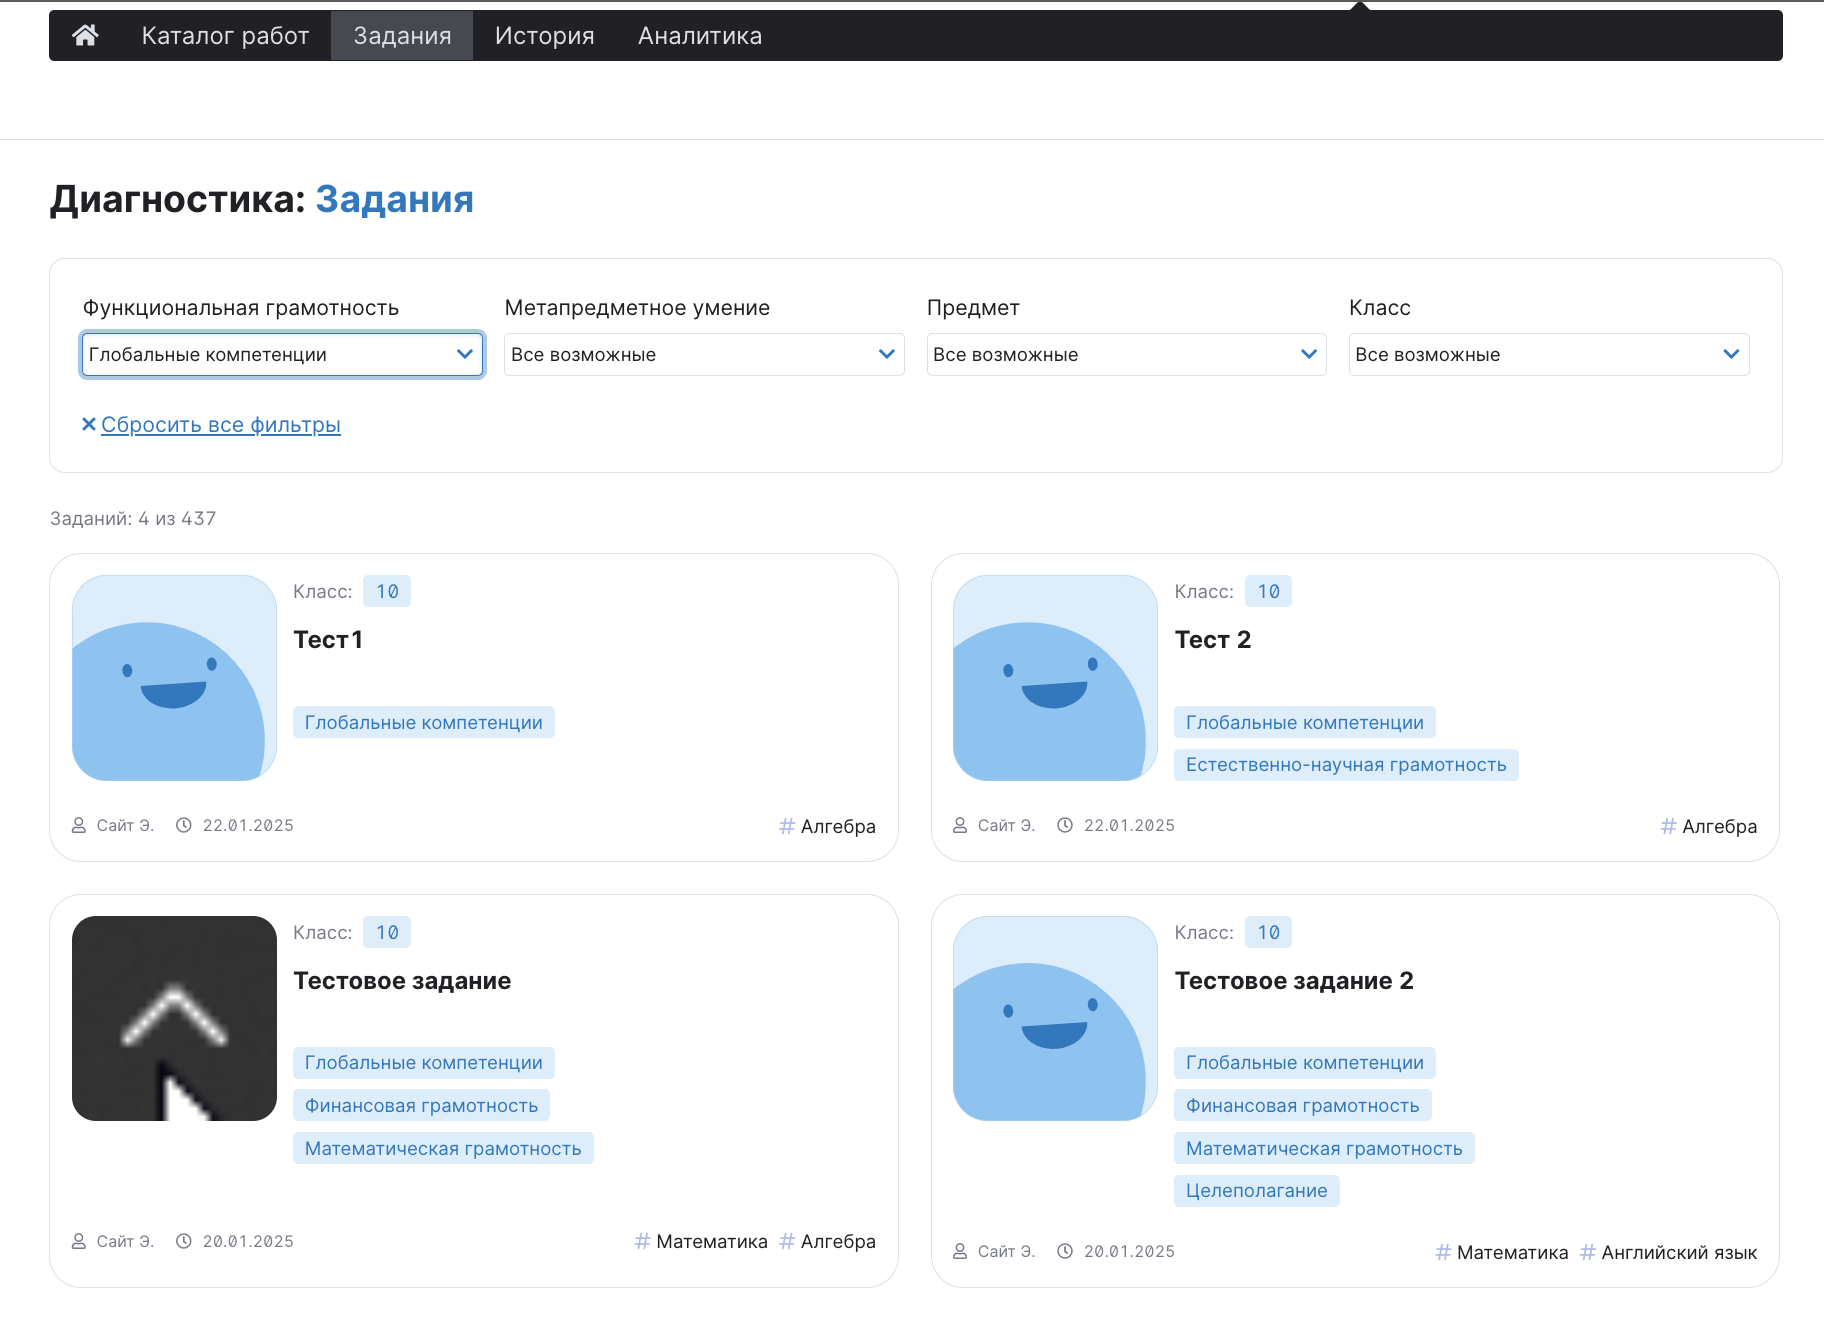Open the История menu item

pyautogui.click(x=544, y=36)
